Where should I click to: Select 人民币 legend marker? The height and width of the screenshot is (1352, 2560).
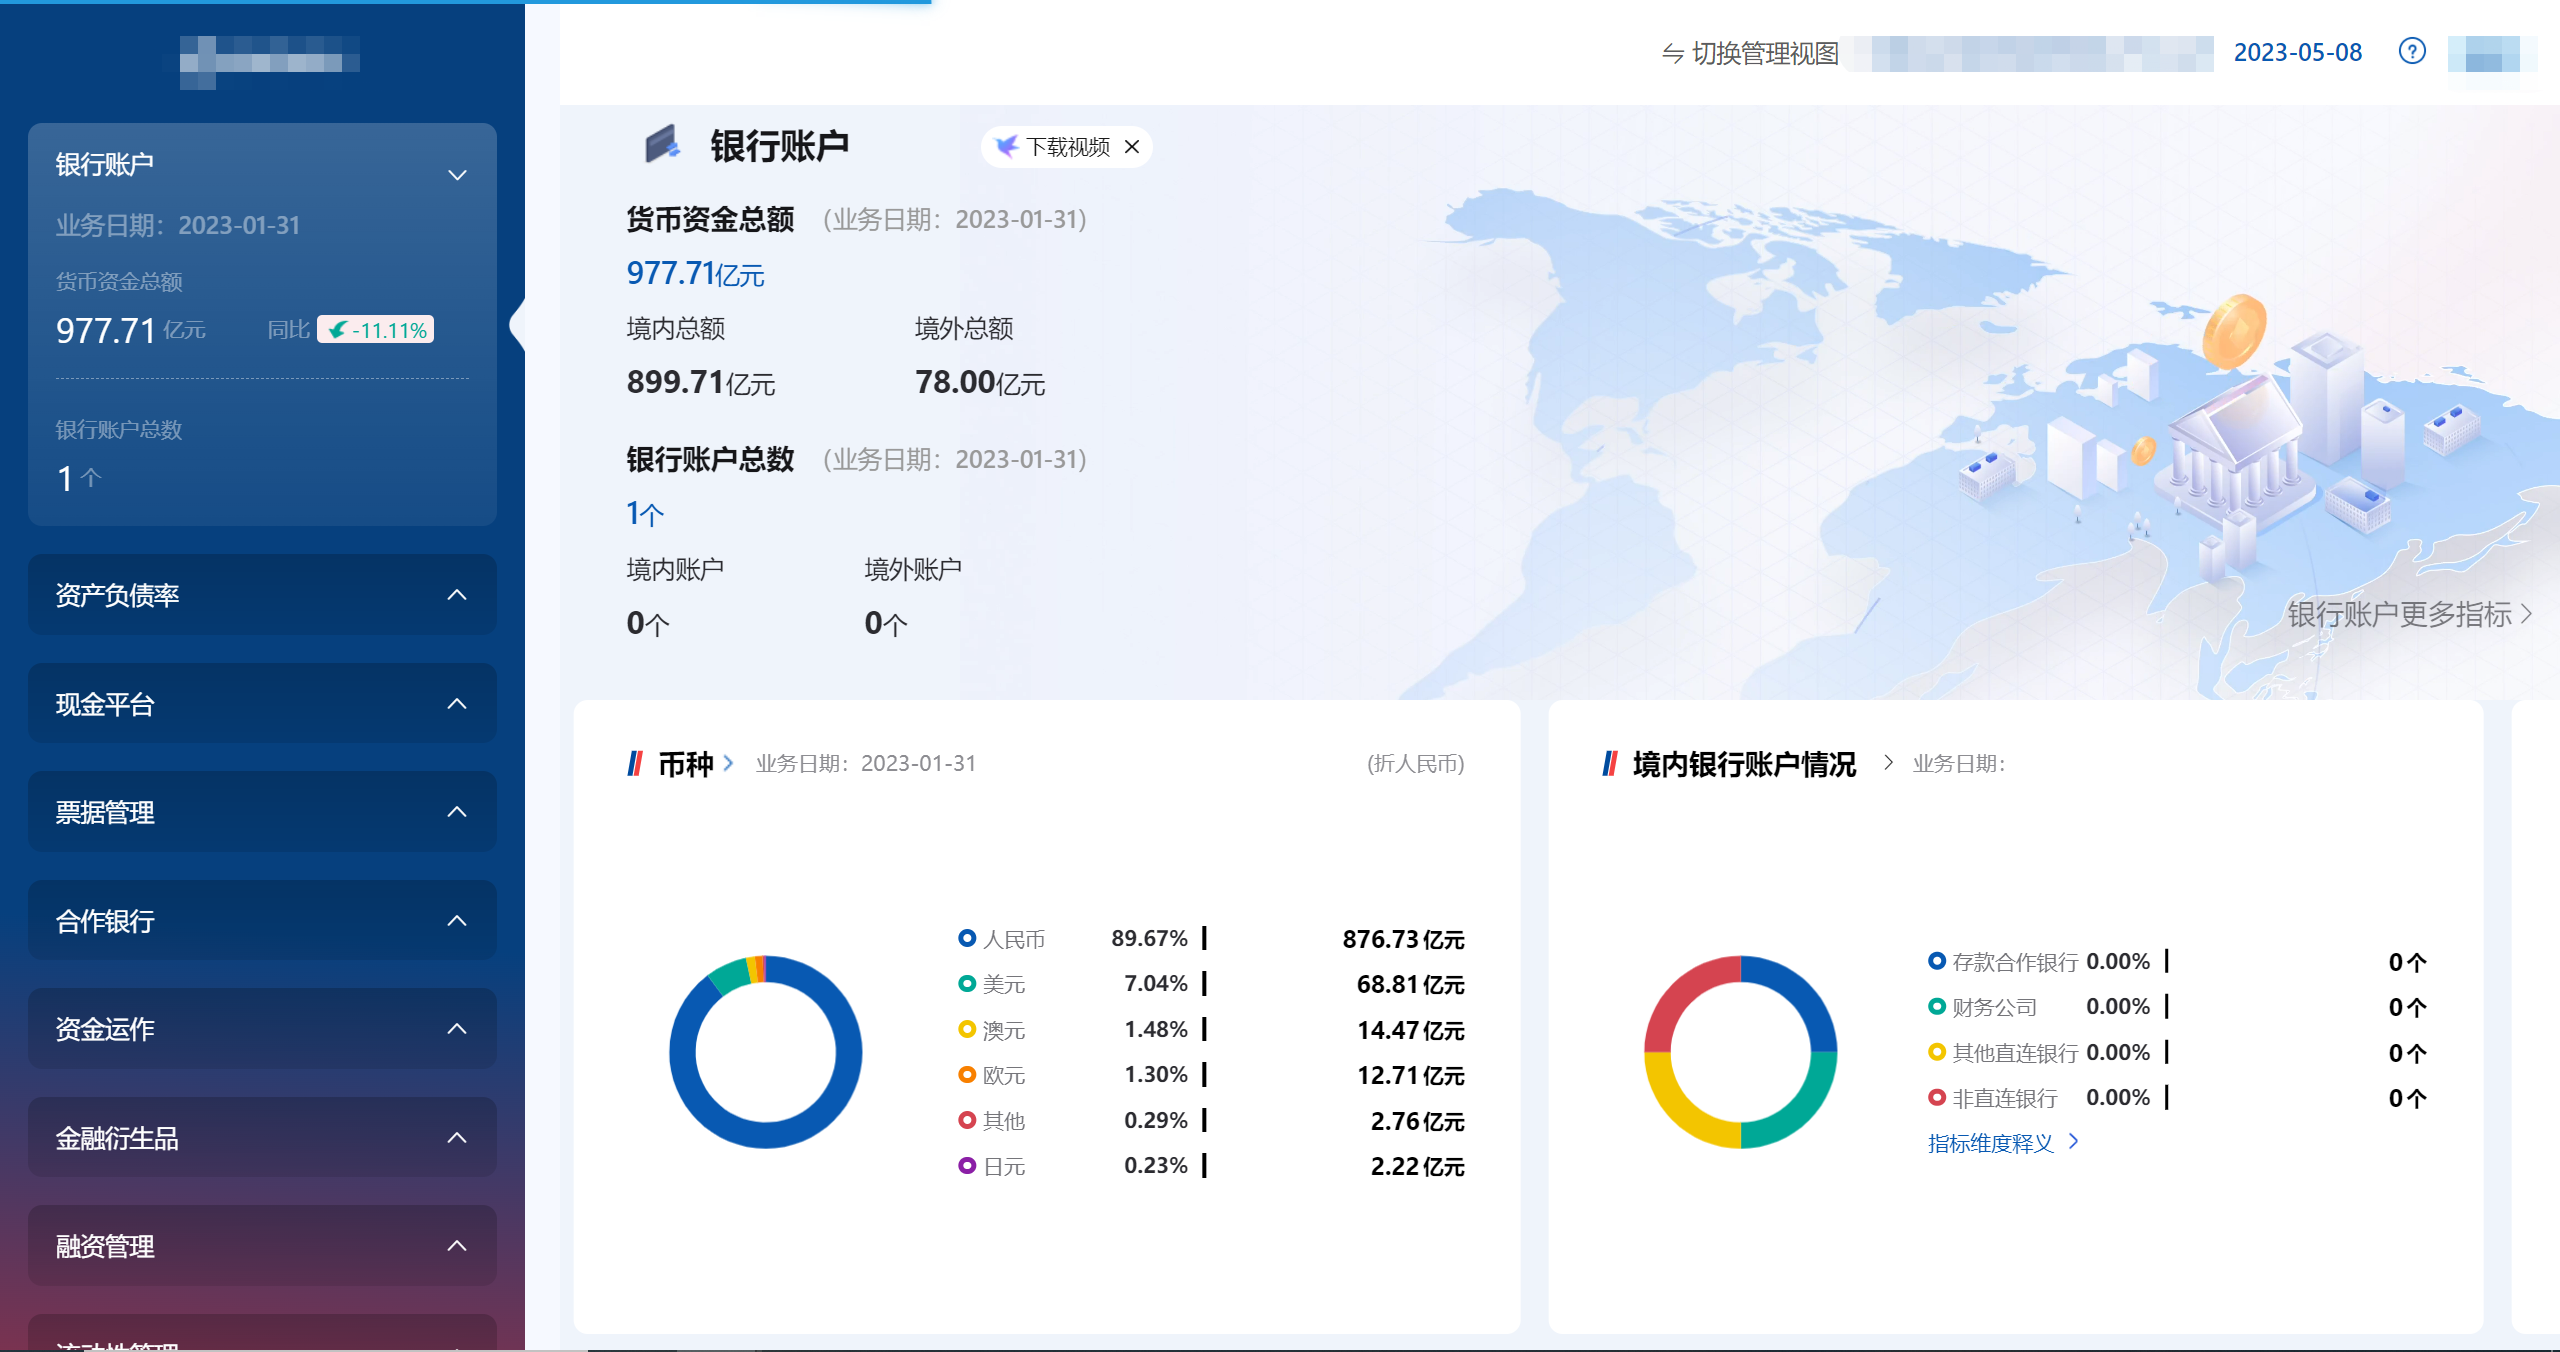click(967, 939)
